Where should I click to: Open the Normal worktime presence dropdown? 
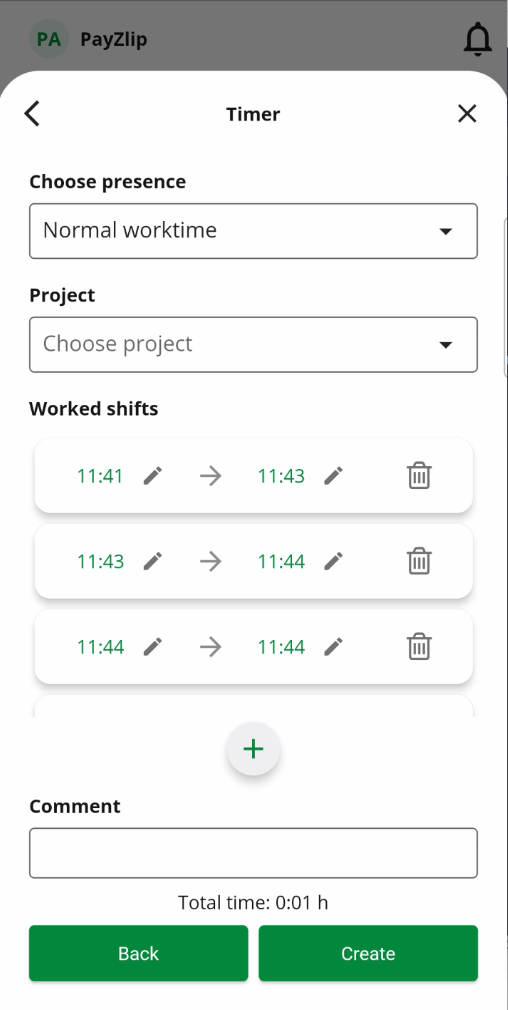(254, 231)
